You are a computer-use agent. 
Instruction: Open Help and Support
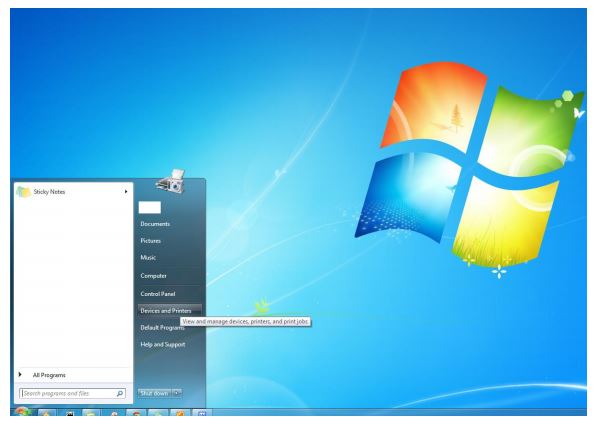163,345
